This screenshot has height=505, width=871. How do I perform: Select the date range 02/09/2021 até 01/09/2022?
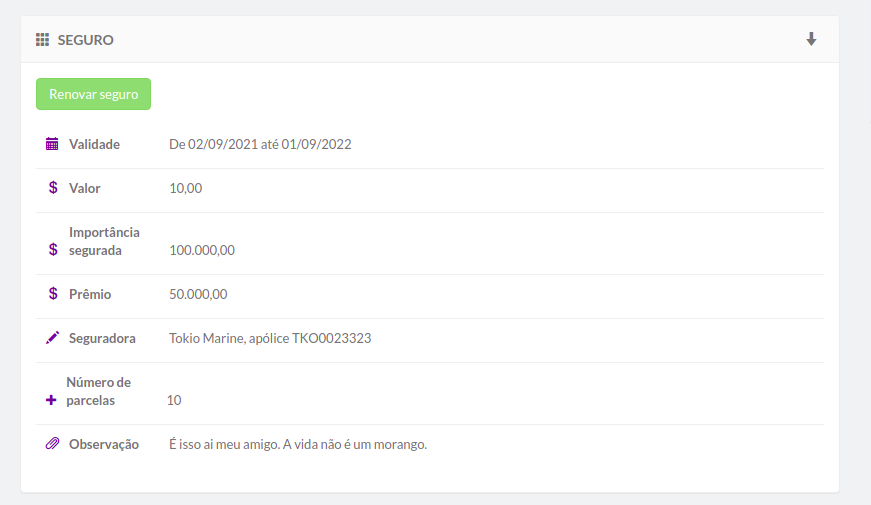(x=269, y=144)
